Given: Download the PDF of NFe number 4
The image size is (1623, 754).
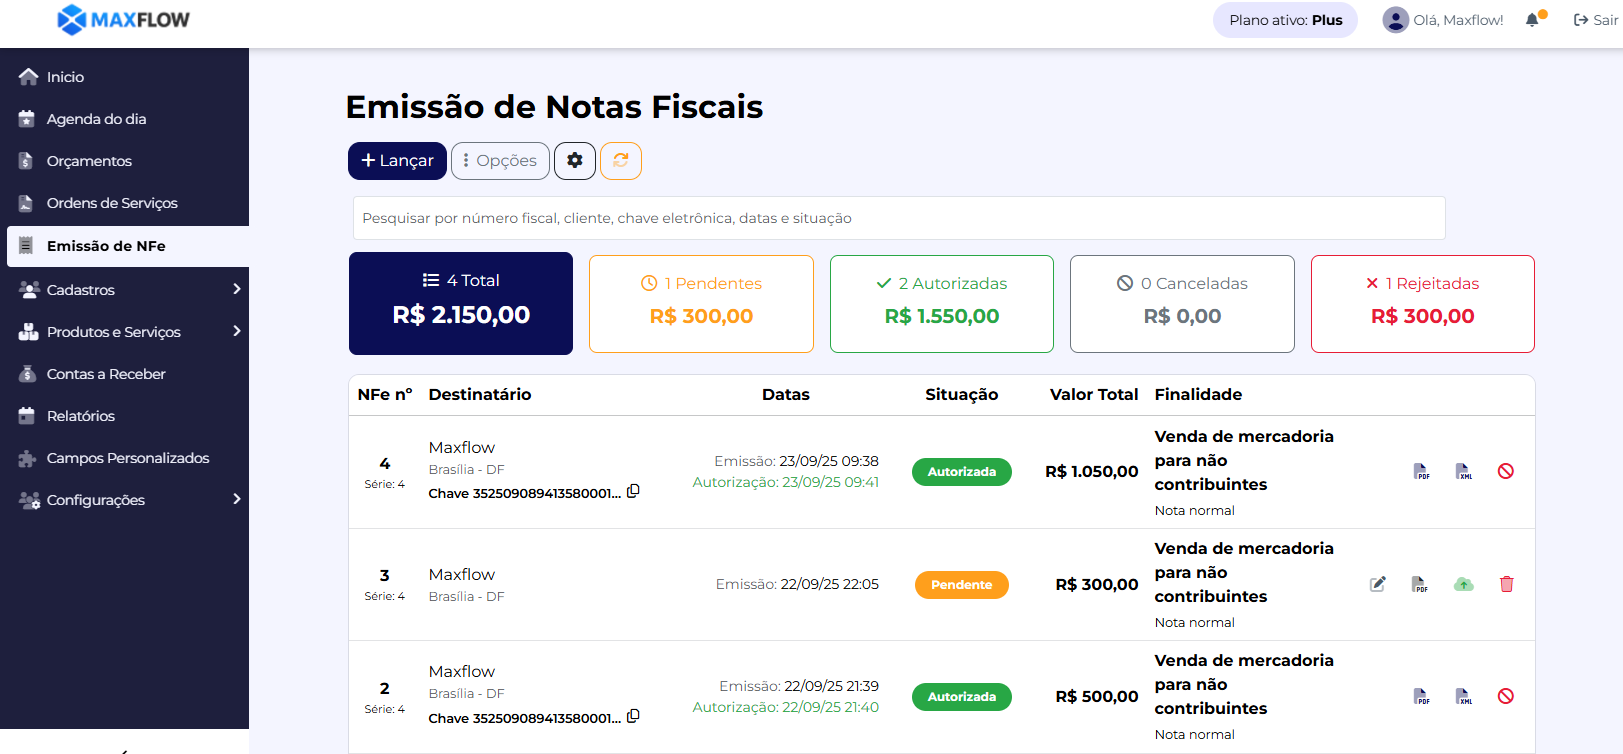Looking at the screenshot, I should (1421, 471).
